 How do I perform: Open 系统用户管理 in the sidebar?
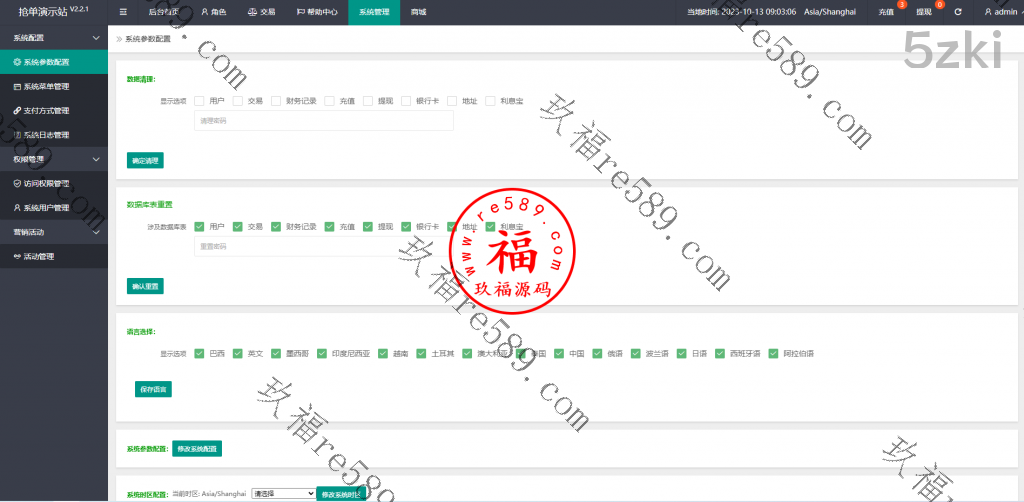[x=46, y=208]
